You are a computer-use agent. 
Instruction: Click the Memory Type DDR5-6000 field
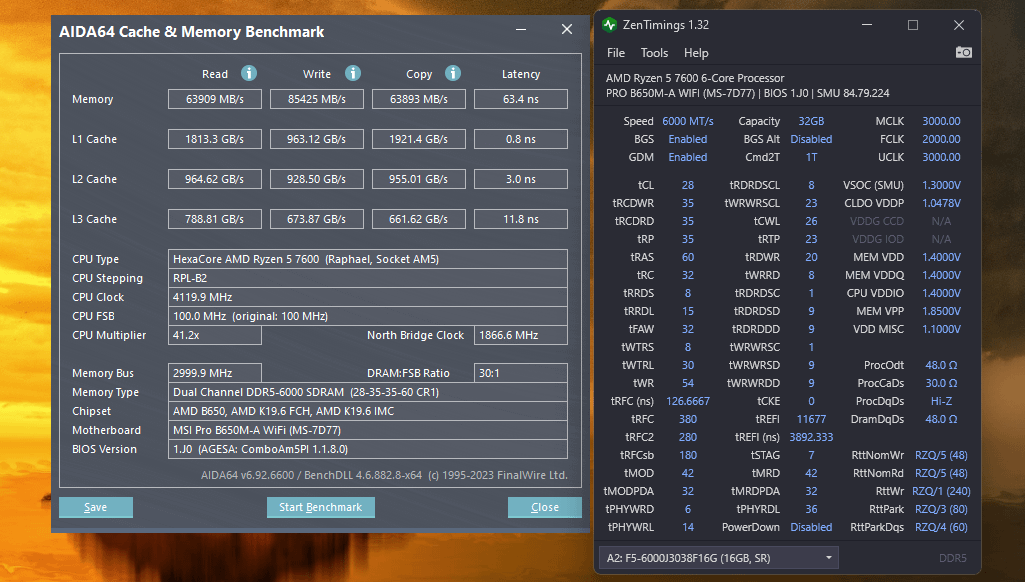(367, 392)
